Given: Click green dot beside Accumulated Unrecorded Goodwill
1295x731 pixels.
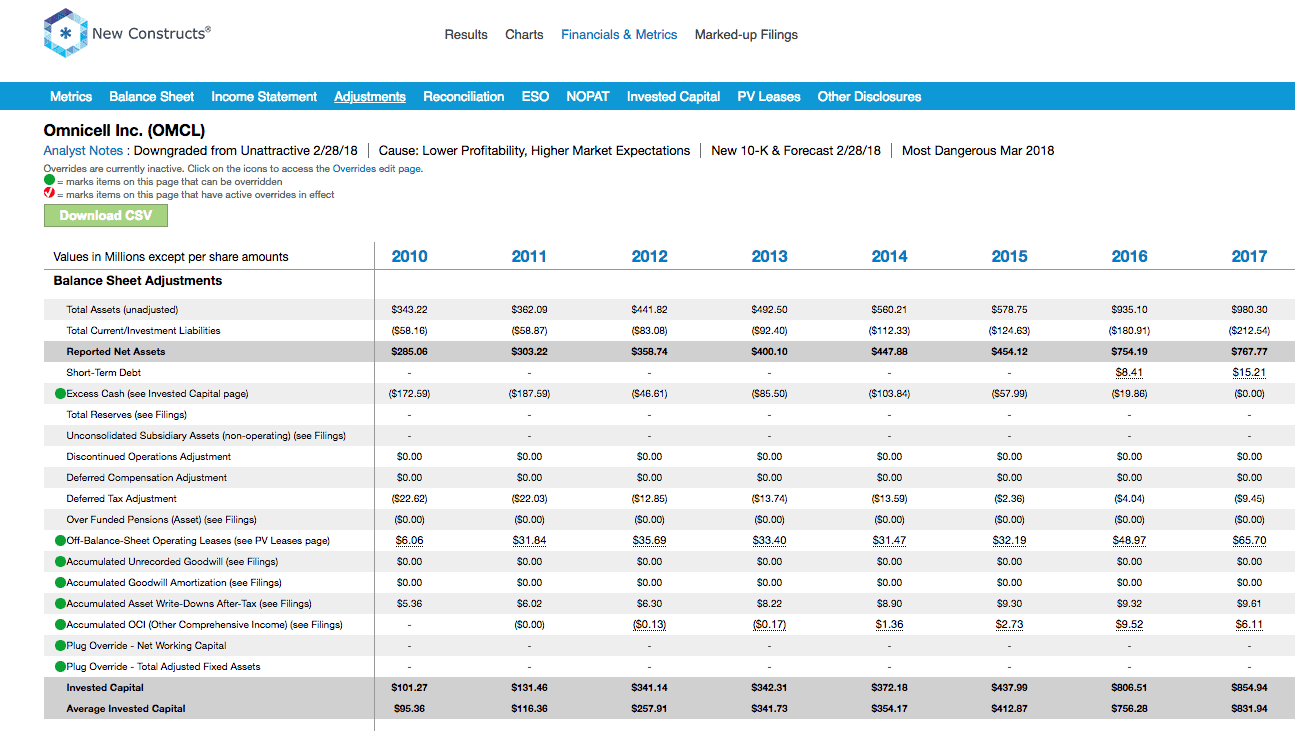Looking at the screenshot, I should 60,562.
